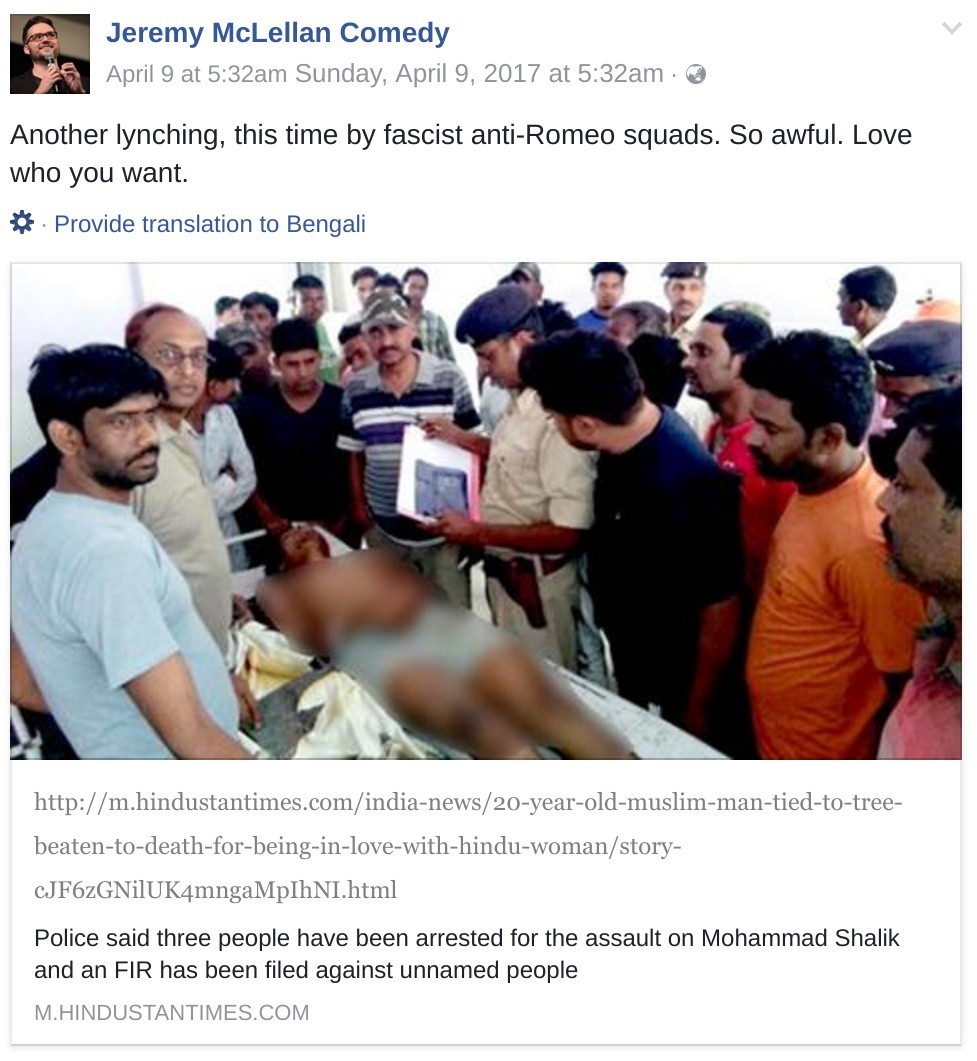Click 'Sunday, April 9, 2017 at 5:32am' full date
The height and width of the screenshot is (1061, 977).
(479, 73)
